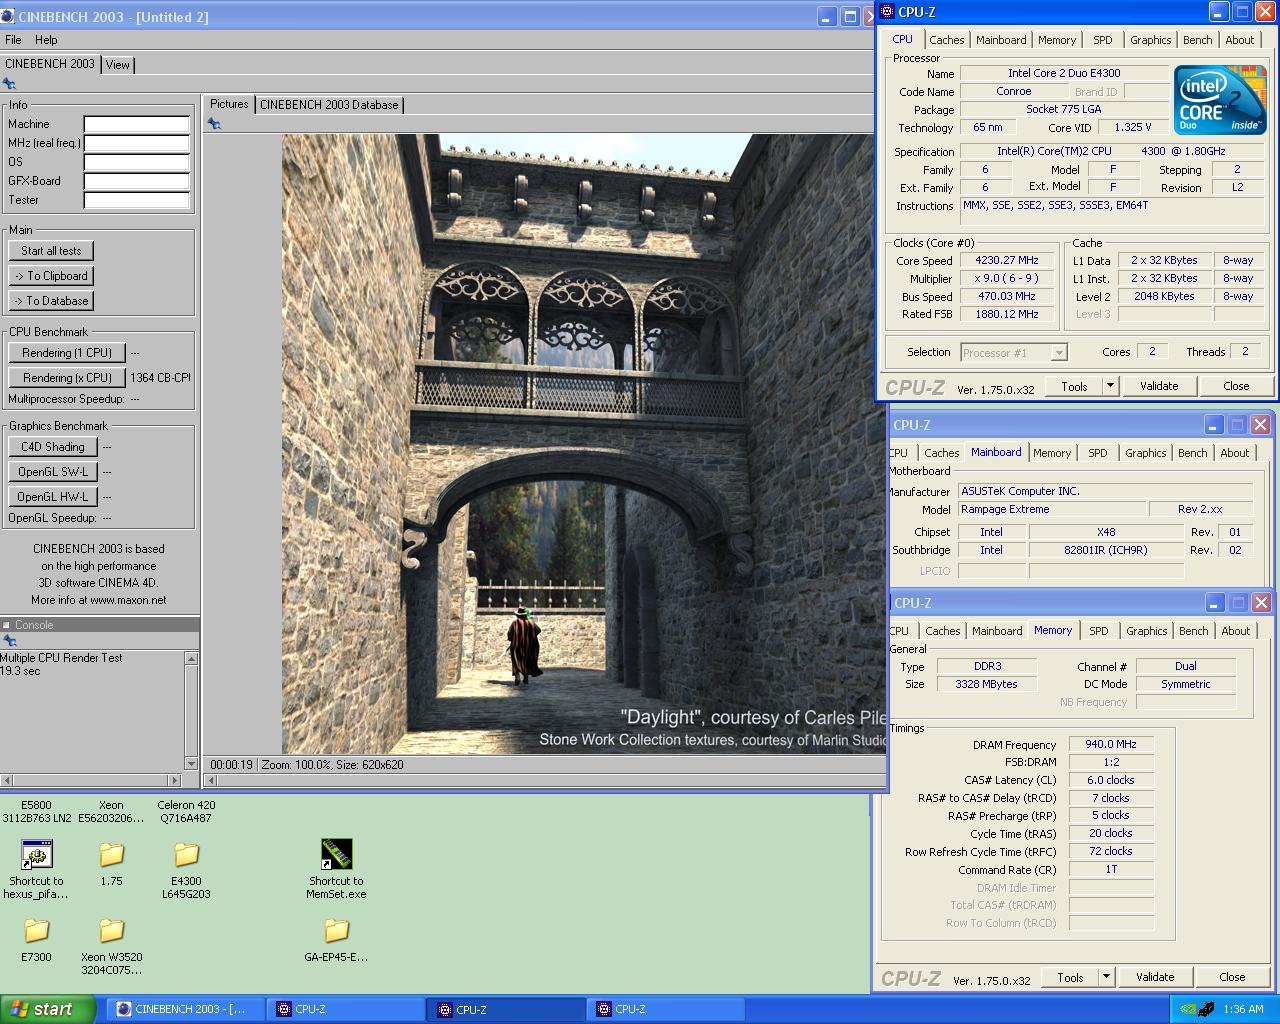
Task: Click the first CPU-Z taskbar button
Action: (346, 1009)
